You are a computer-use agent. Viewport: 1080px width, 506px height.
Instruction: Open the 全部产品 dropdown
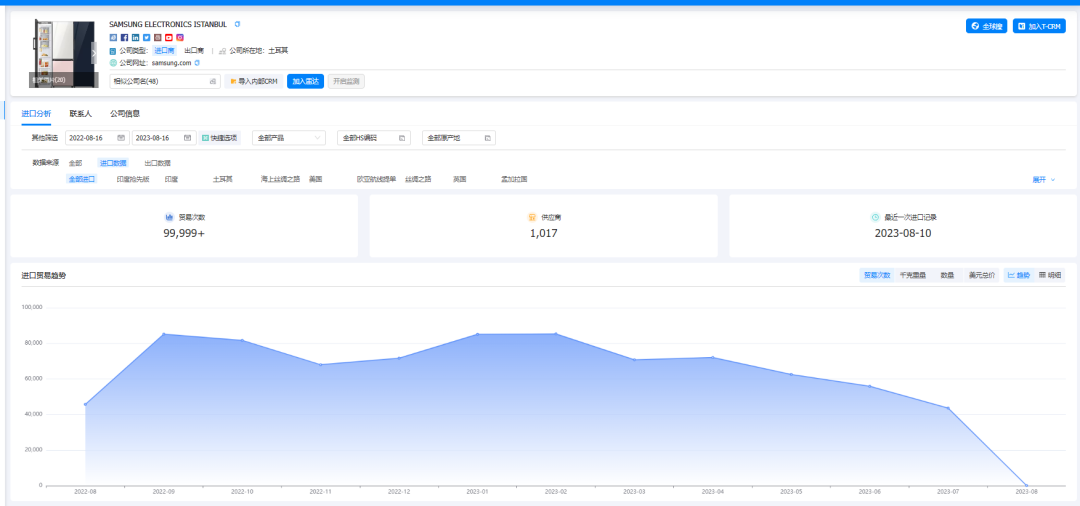(x=289, y=138)
